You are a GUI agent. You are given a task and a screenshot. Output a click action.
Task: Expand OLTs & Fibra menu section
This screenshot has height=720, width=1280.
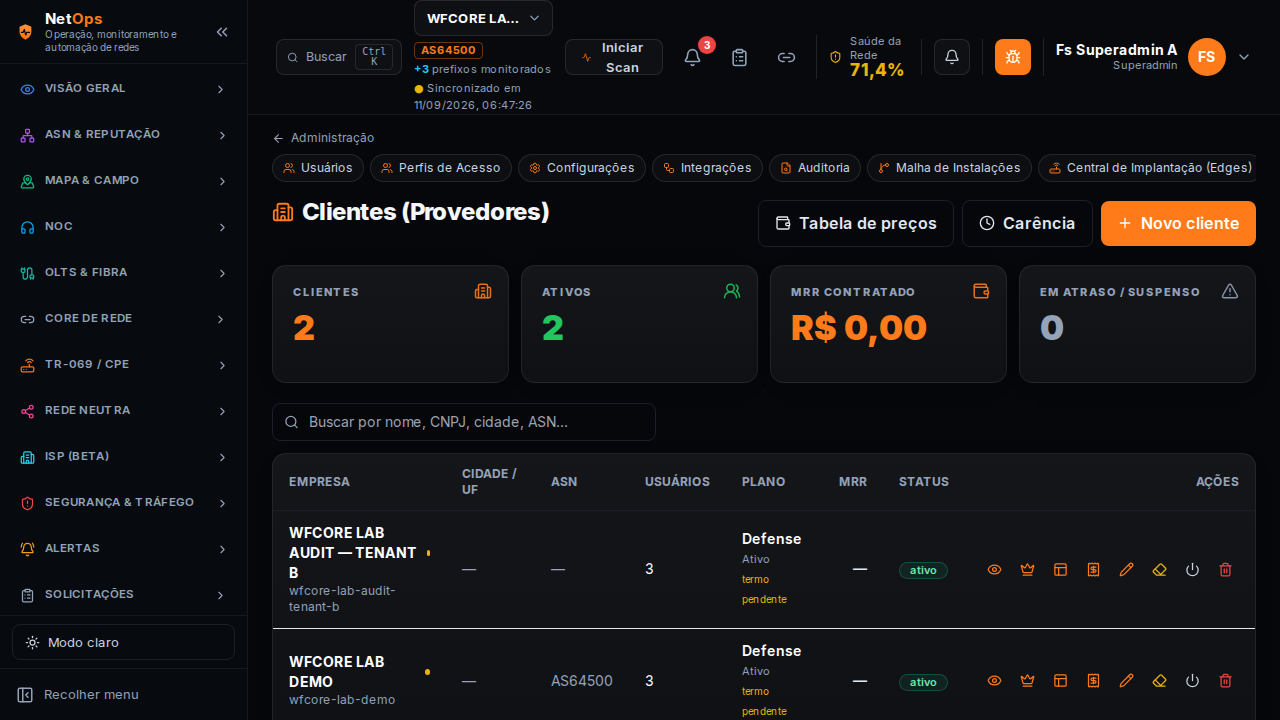123,273
